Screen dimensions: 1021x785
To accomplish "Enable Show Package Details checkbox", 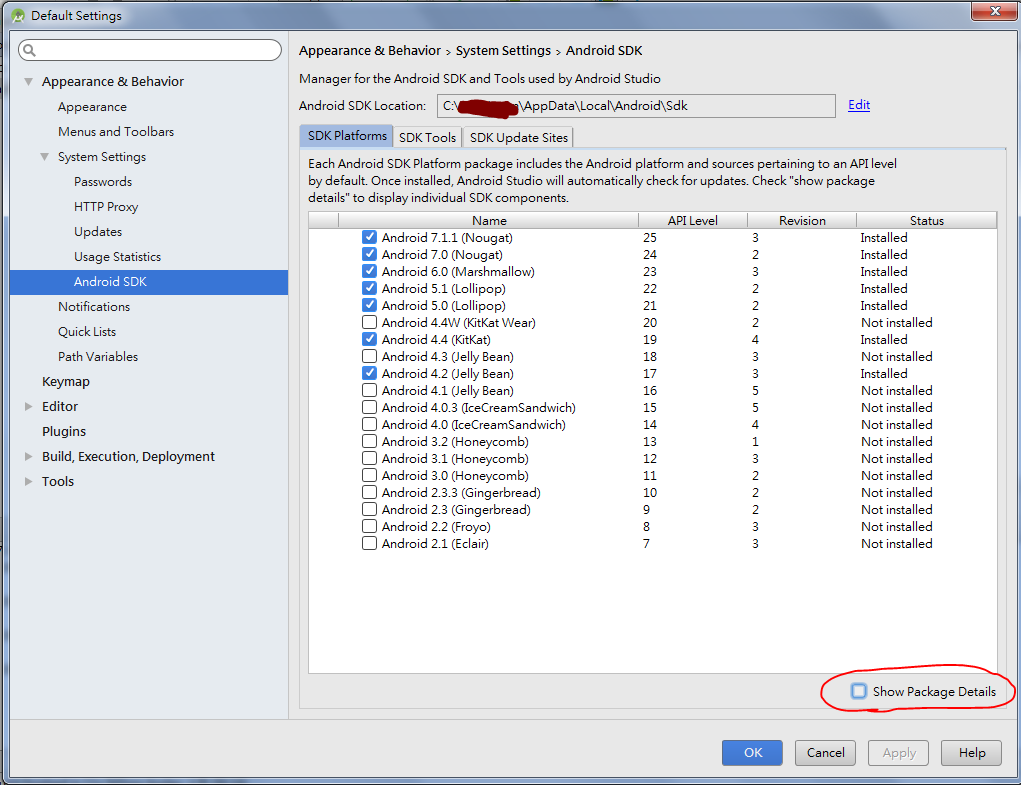I will [859, 691].
